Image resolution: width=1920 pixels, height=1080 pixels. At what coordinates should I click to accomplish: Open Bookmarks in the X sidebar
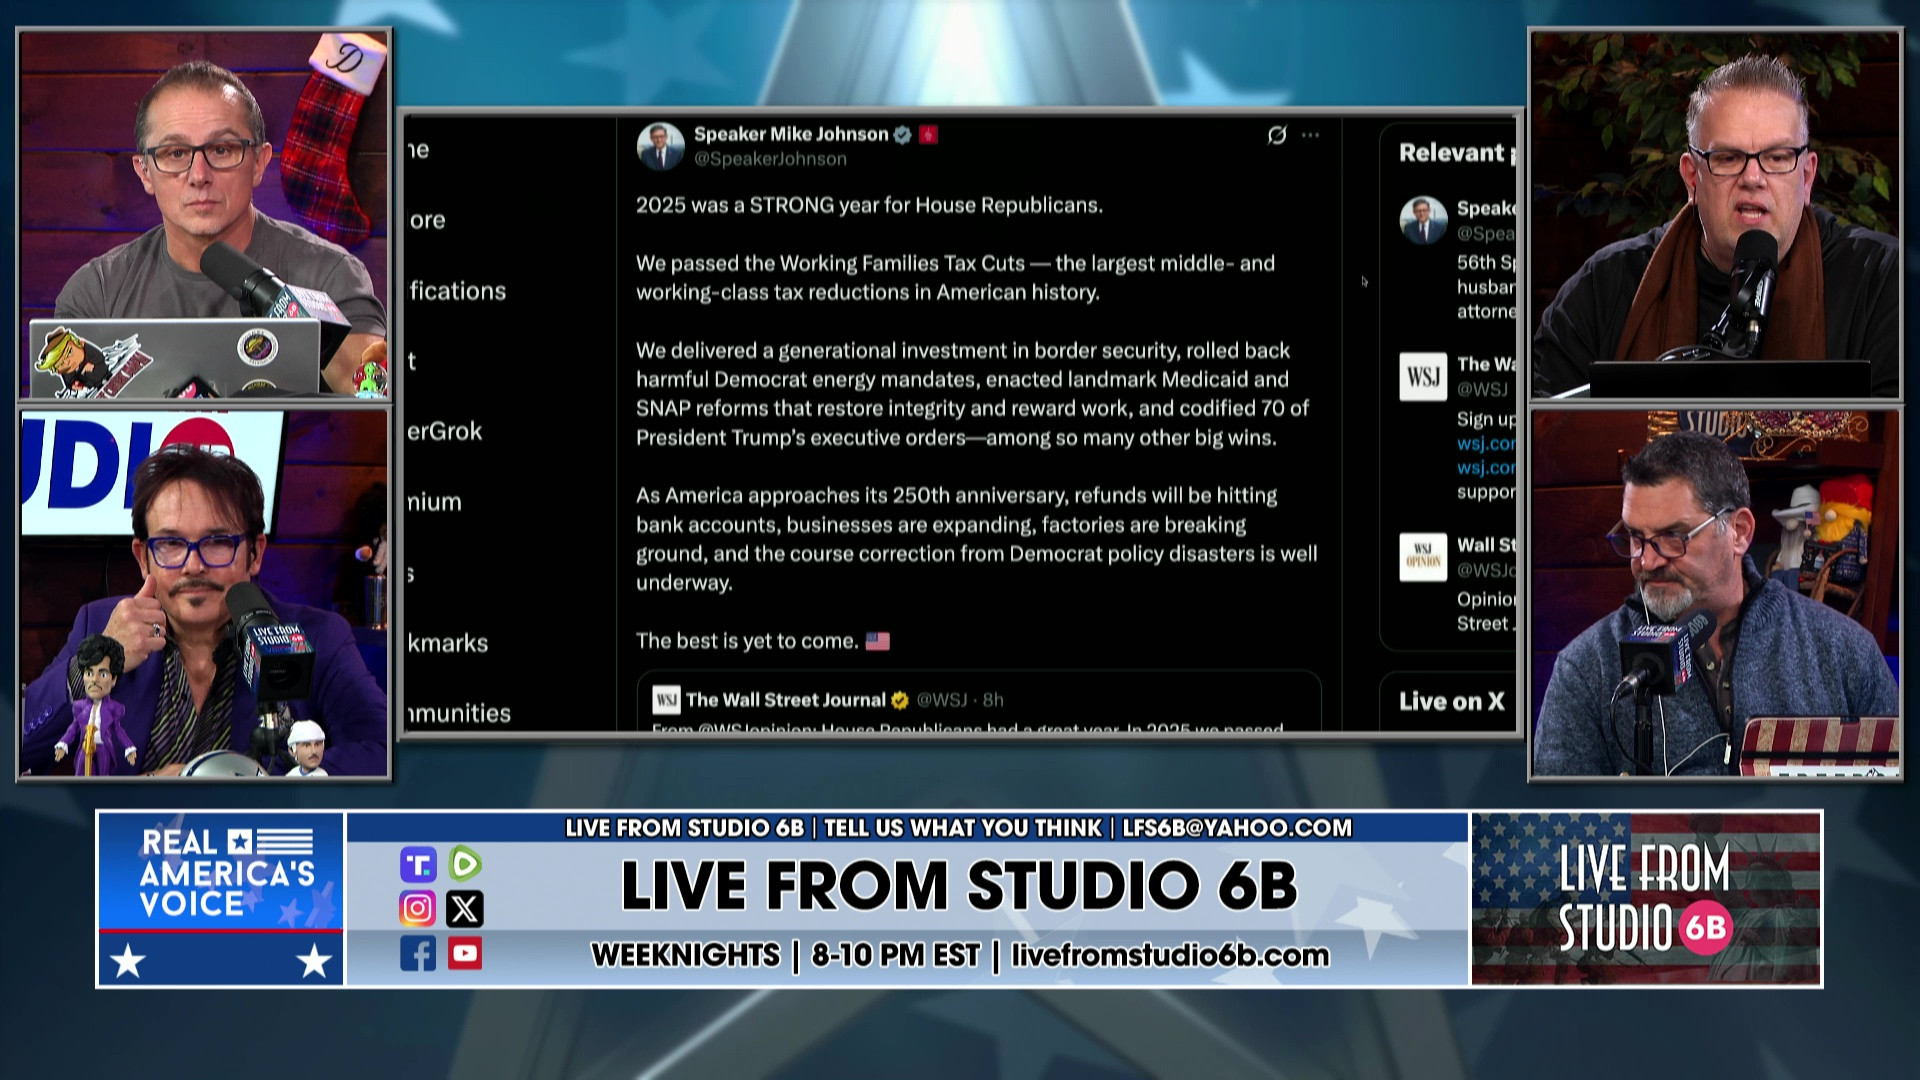(447, 643)
